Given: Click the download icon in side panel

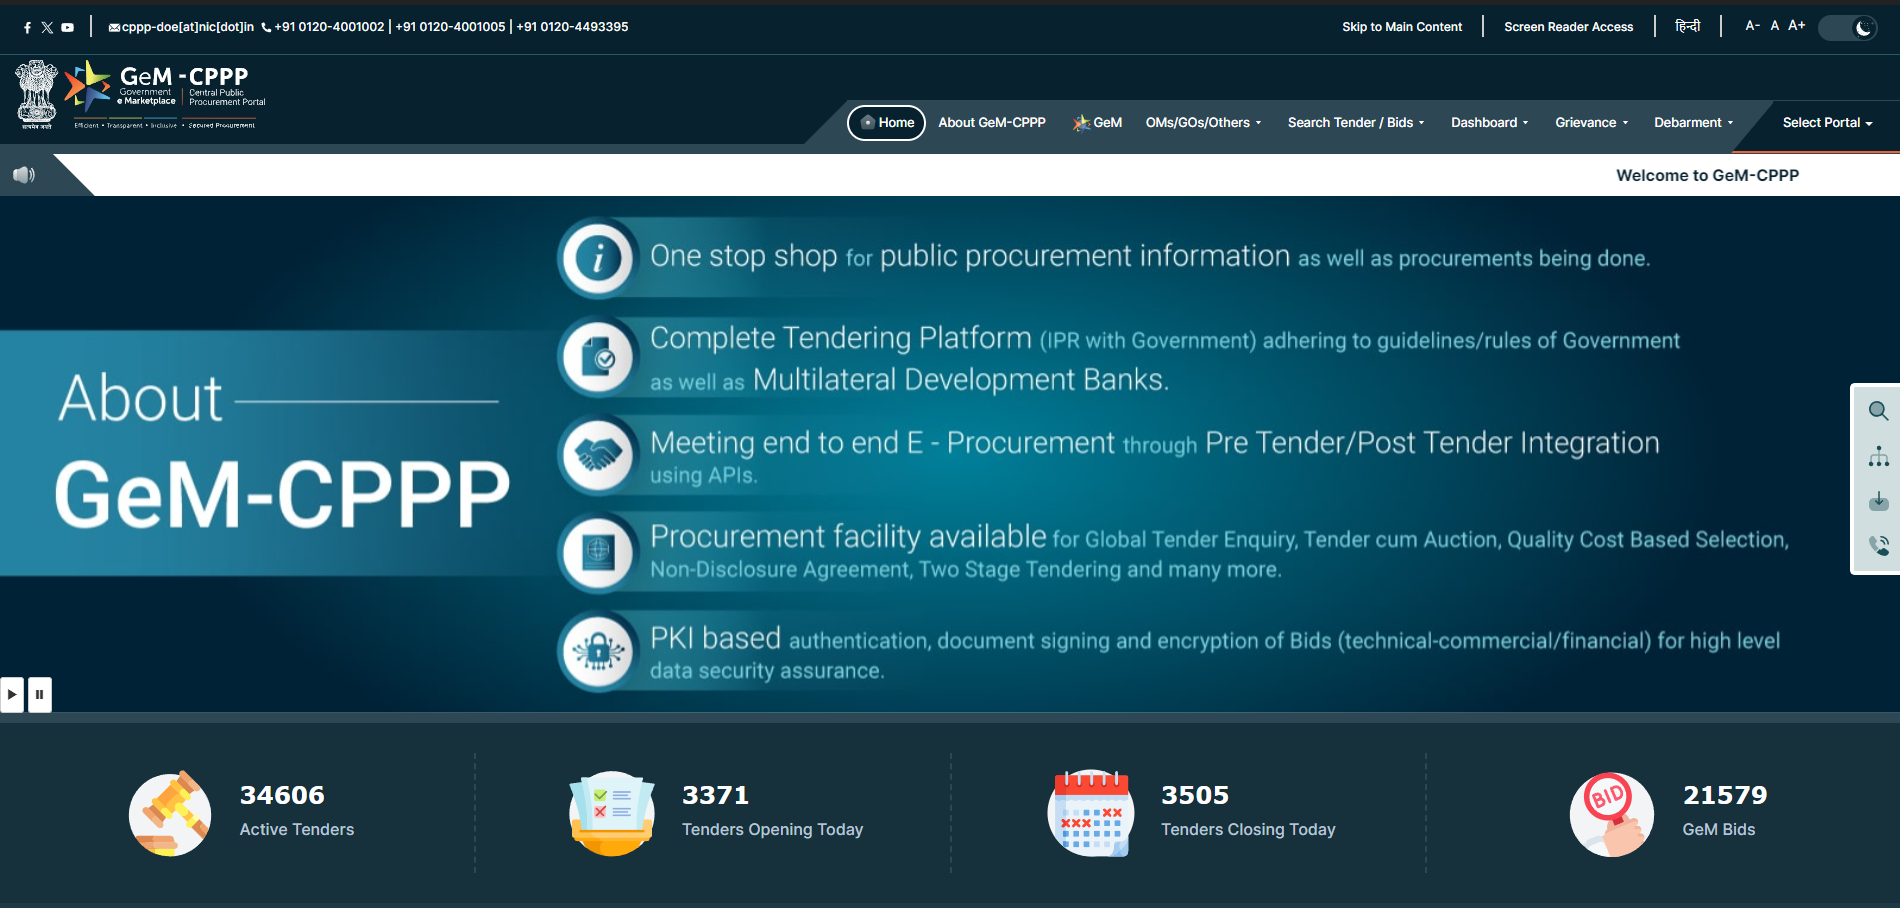Looking at the screenshot, I should [1878, 501].
